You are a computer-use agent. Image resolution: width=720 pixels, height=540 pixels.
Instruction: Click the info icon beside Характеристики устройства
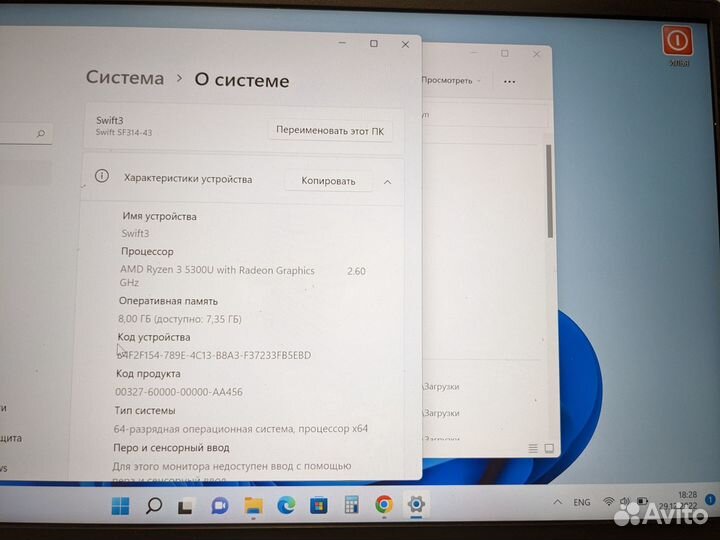[x=101, y=176]
